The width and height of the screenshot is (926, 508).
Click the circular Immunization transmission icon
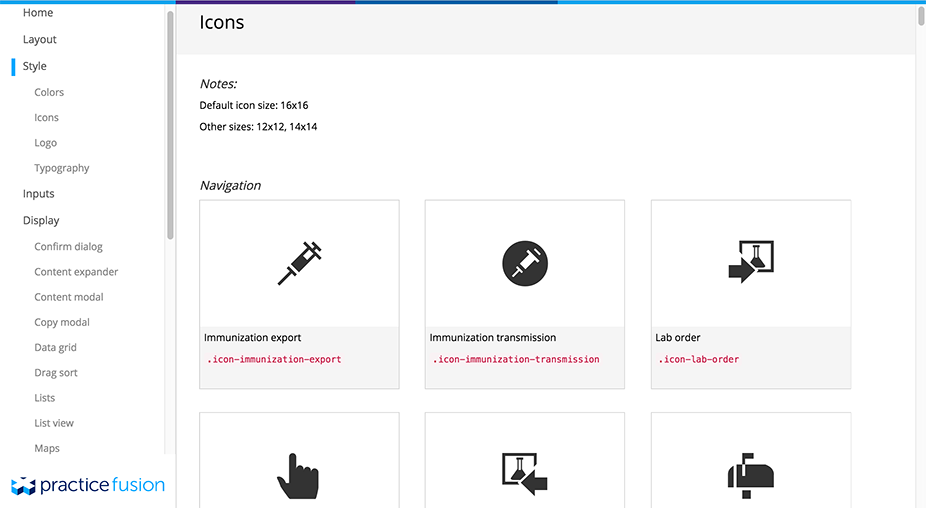[x=525, y=263]
